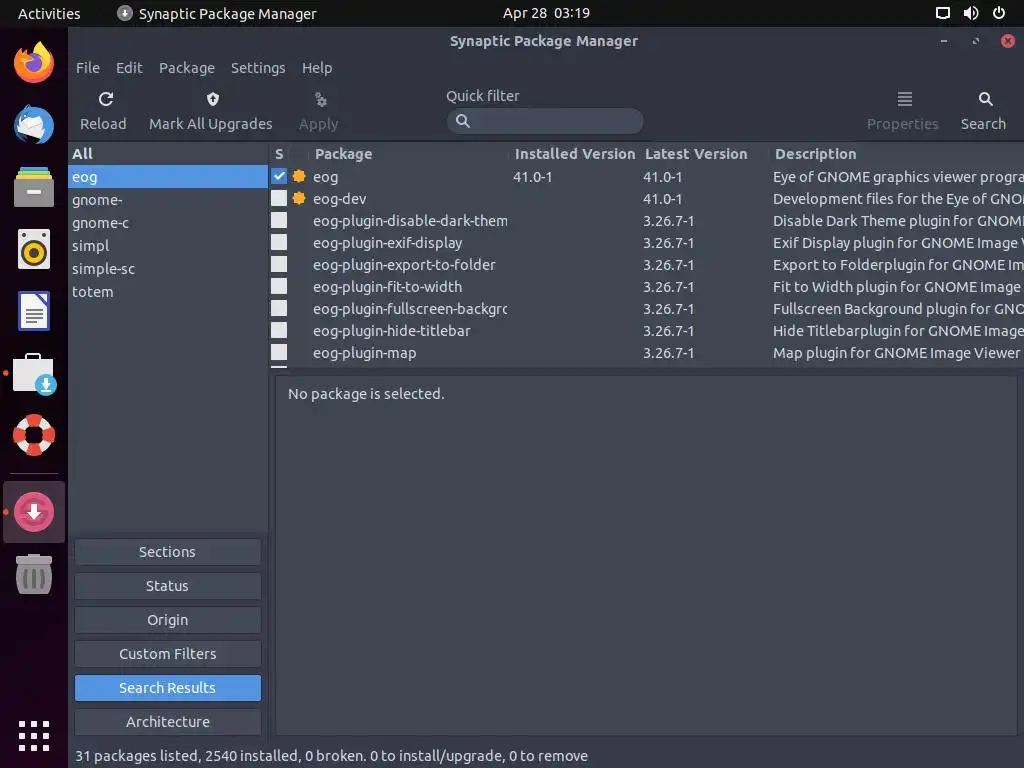Switch to the Sections filter view
The image size is (1024, 768).
168,552
